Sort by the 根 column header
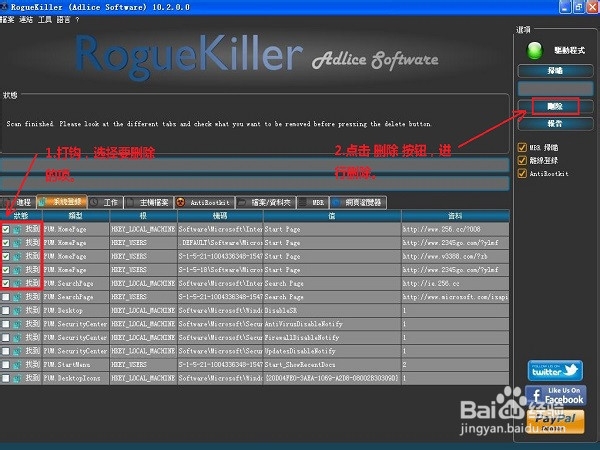The height and width of the screenshot is (450, 600). (x=143, y=216)
